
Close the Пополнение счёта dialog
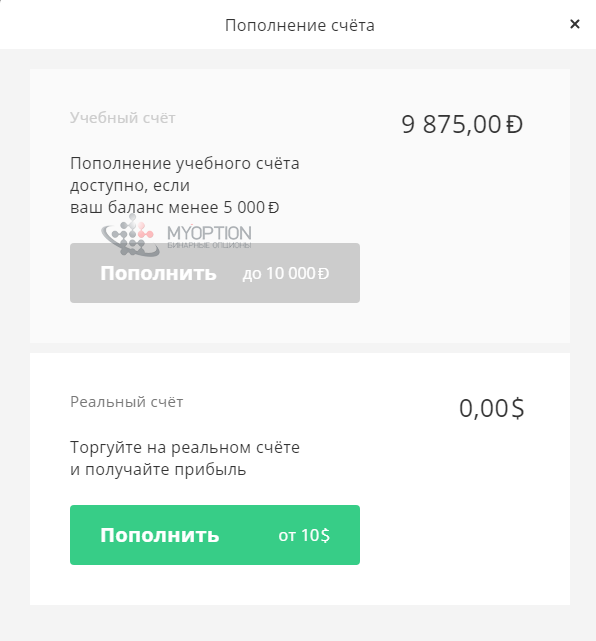(x=575, y=25)
